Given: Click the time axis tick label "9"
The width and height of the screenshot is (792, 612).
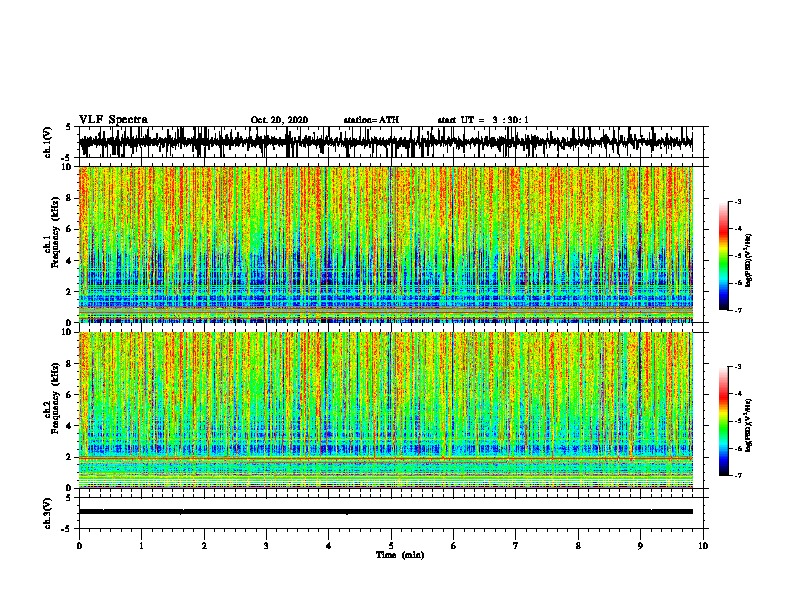Looking at the screenshot, I should click(x=640, y=545).
